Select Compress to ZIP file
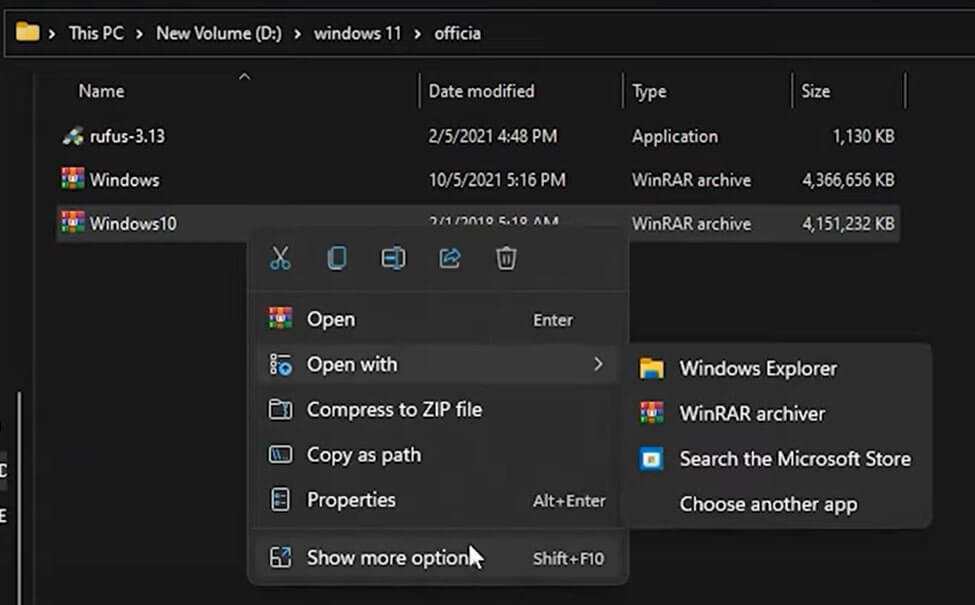Screen dimensions: 975x605 [438, 410]
